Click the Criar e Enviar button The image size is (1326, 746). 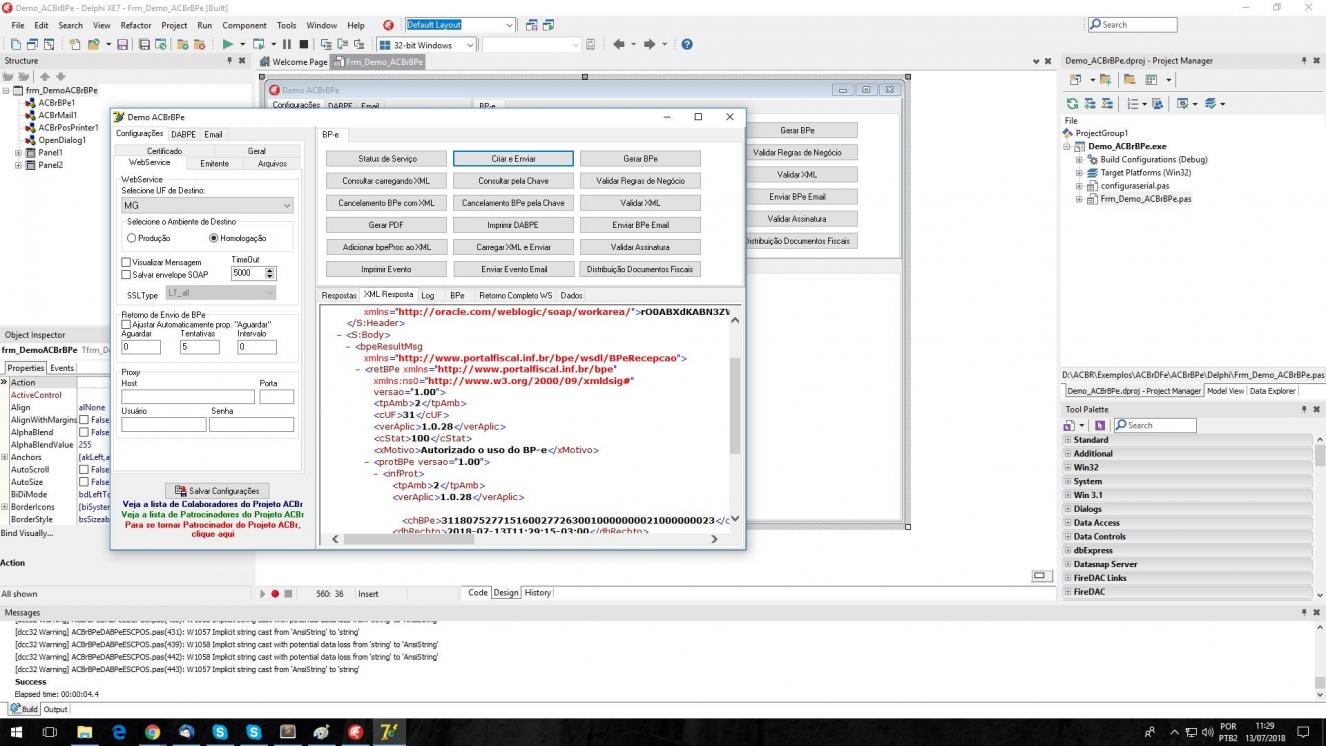(513, 159)
